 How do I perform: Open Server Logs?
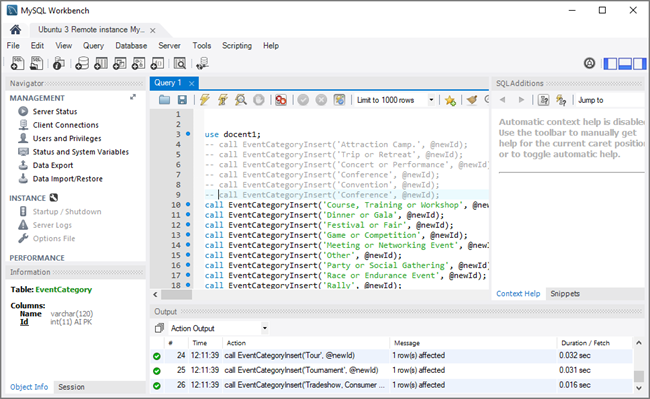click(x=52, y=225)
